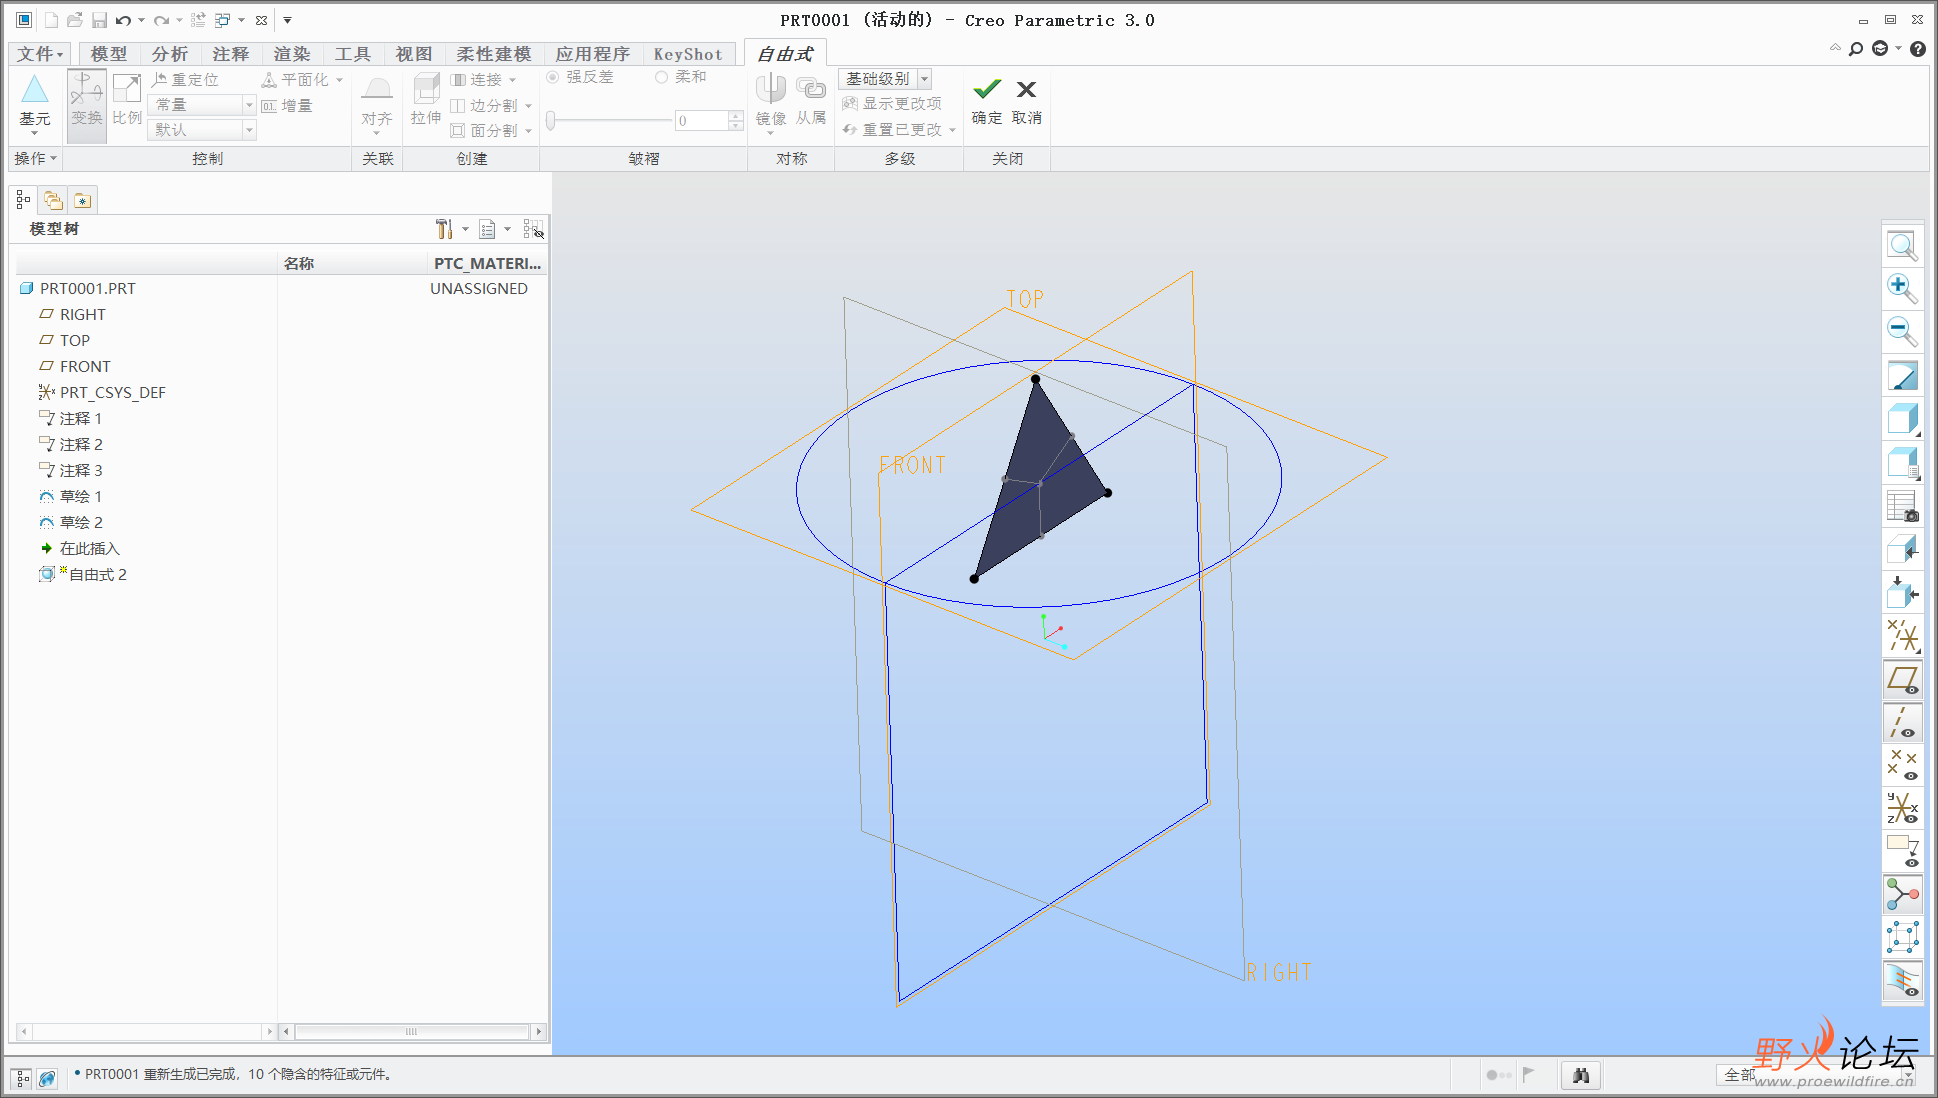Switch to the 柔性建模 tab

[494, 54]
